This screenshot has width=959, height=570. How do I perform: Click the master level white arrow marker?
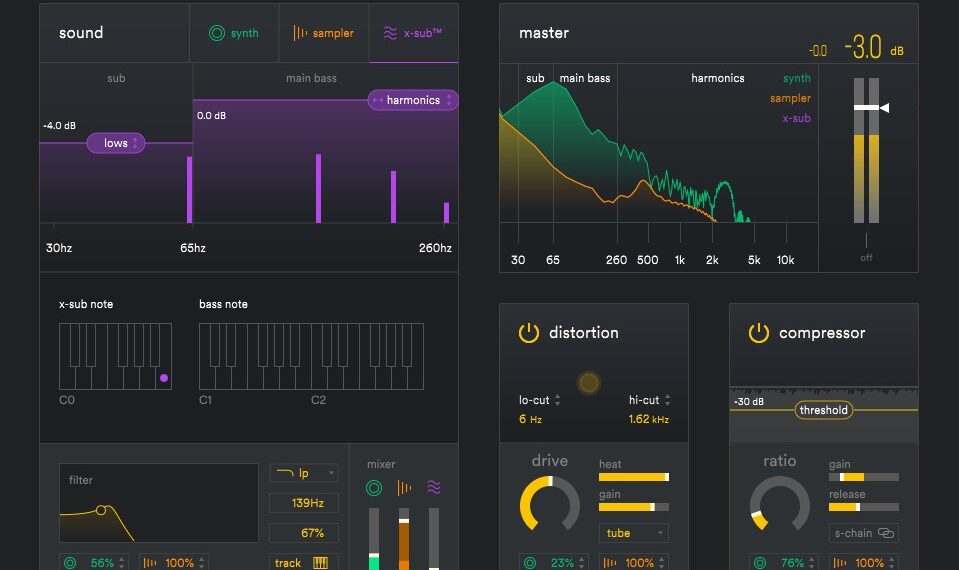pos(884,108)
